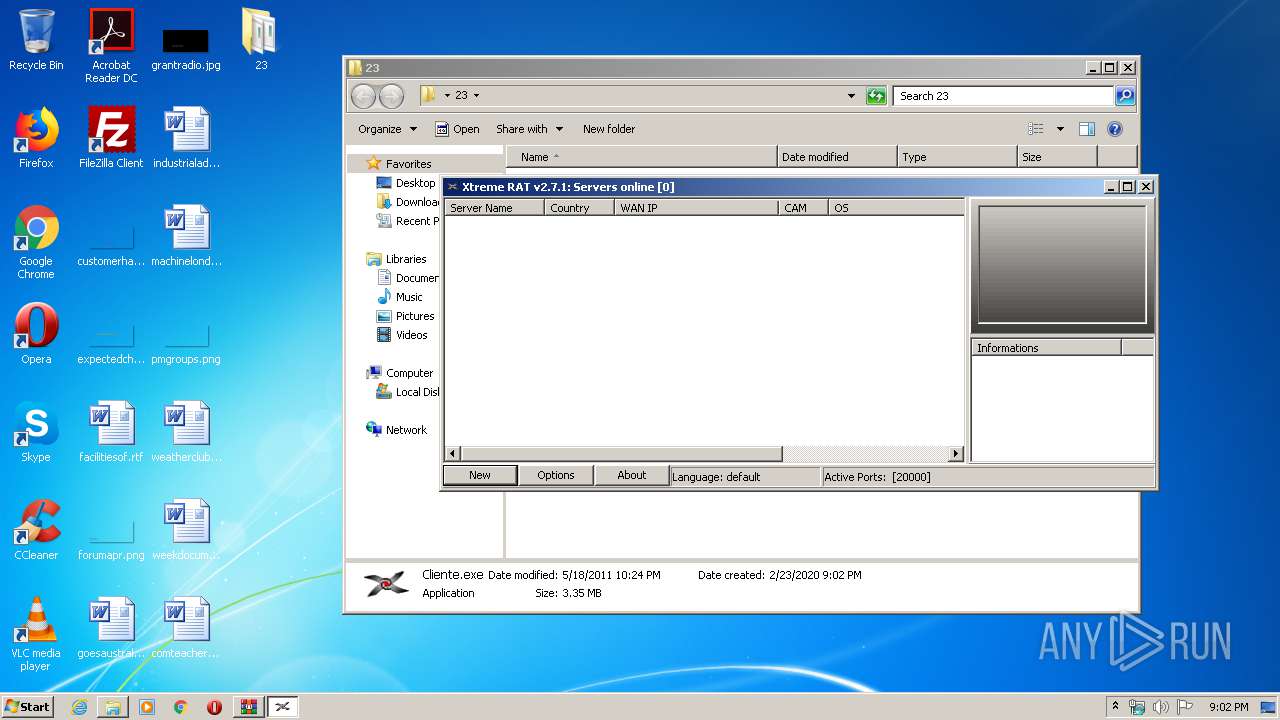Select Libraries in the navigation pane
Image resolution: width=1280 pixels, height=720 pixels.
click(397, 259)
